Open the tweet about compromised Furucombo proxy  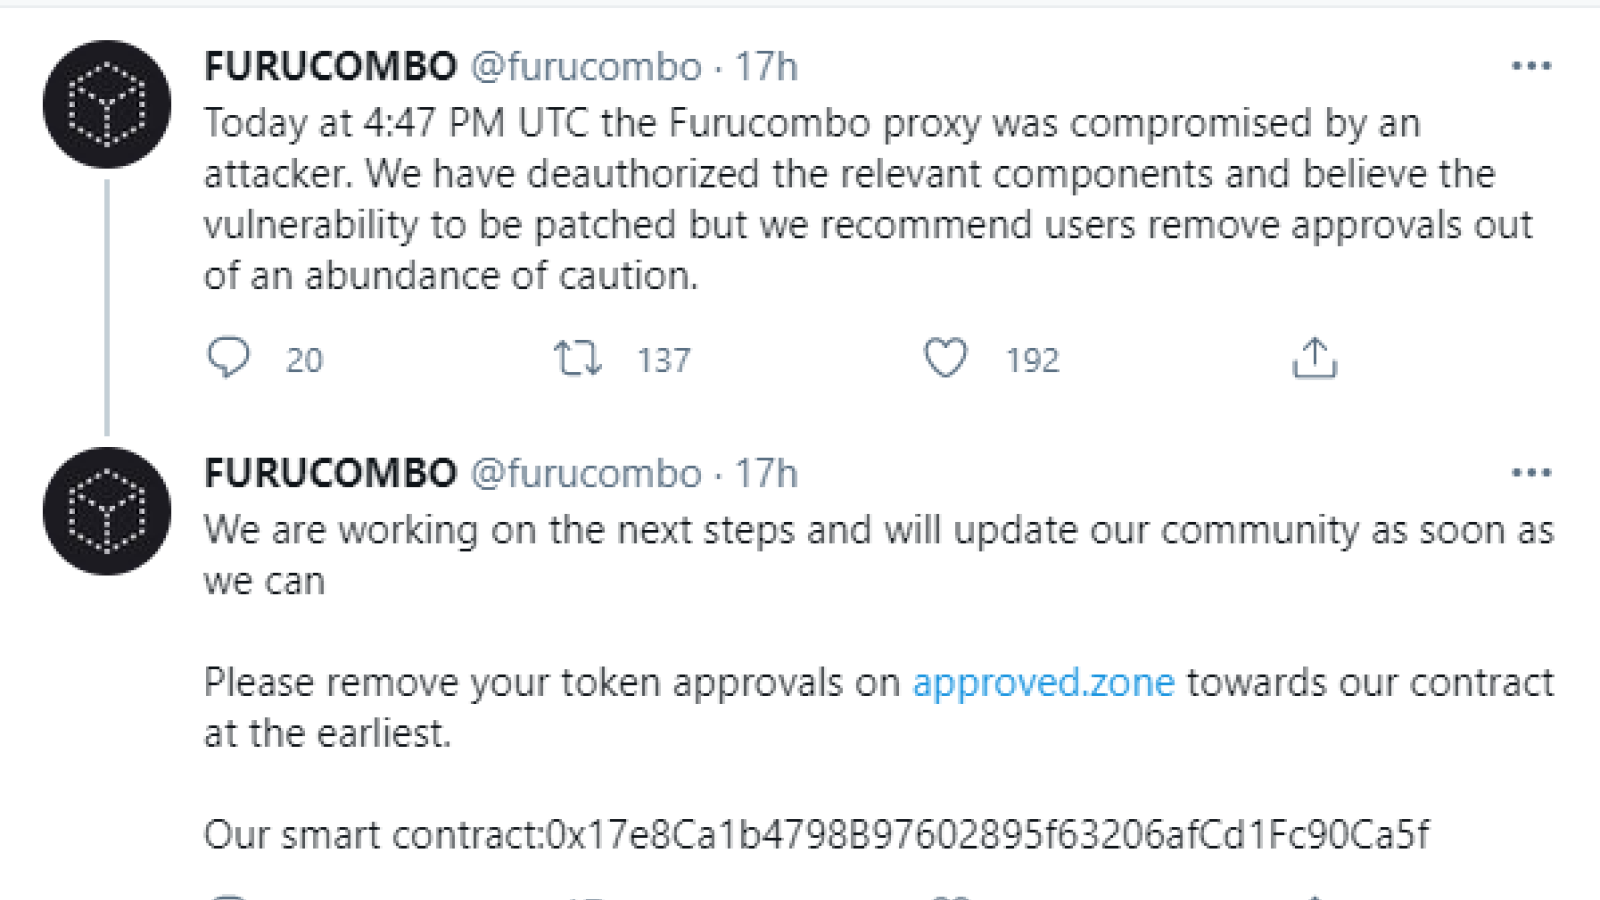(x=868, y=199)
